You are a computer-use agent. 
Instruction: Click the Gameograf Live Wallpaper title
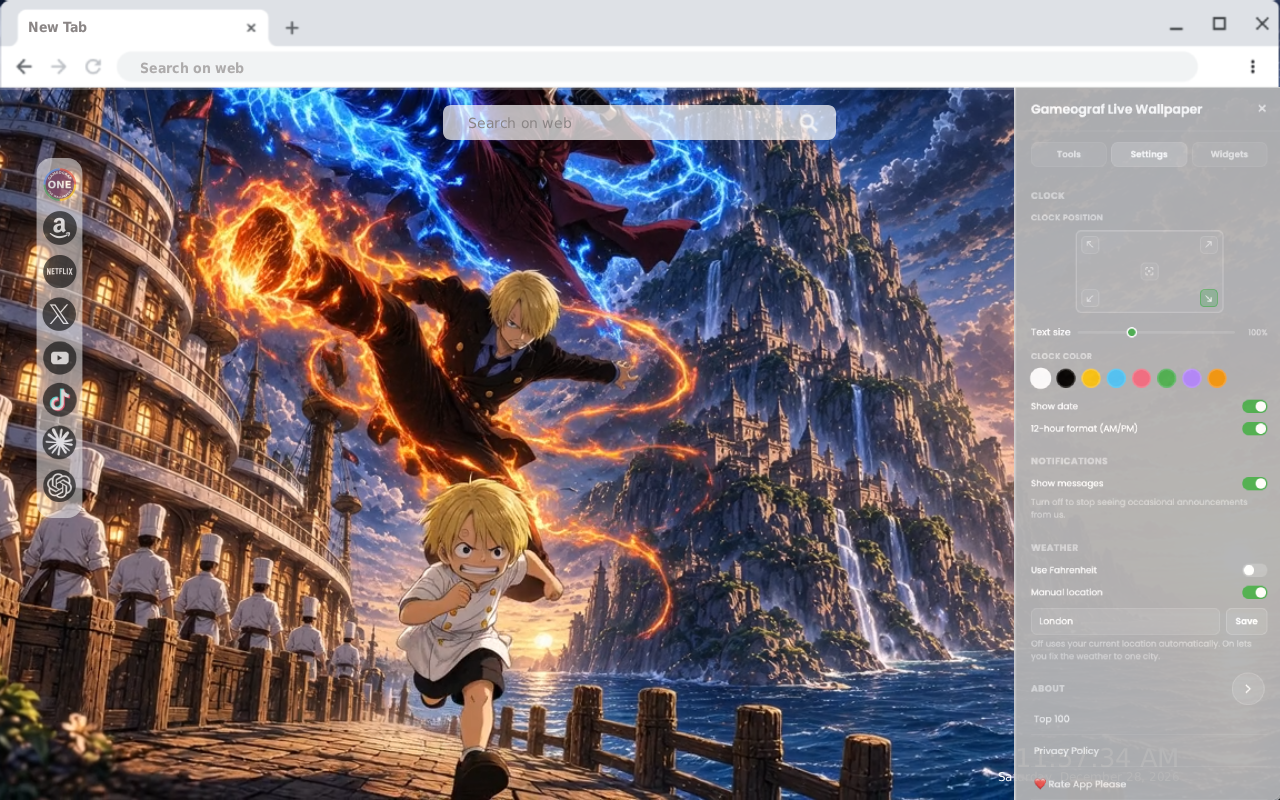[1116, 109]
